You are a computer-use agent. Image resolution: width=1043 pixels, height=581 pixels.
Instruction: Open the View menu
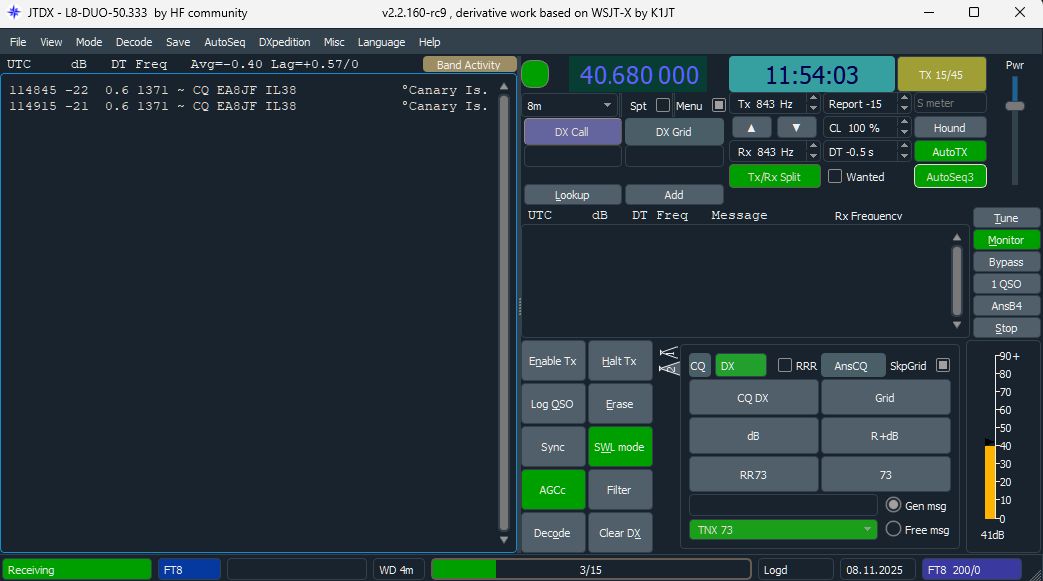pos(51,42)
